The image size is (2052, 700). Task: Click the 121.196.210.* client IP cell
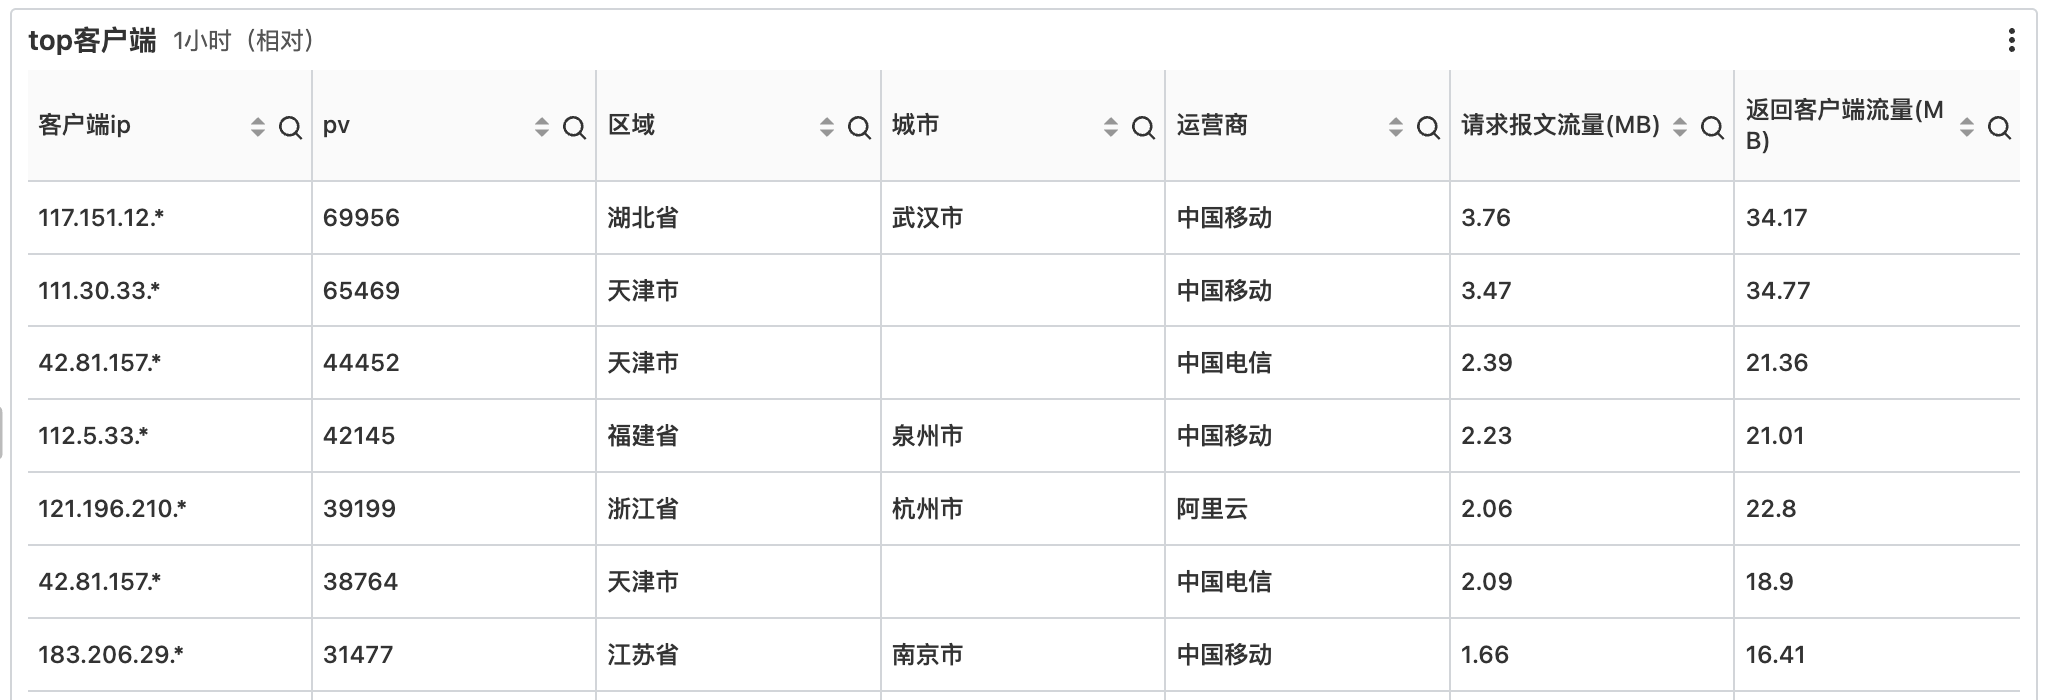tap(112, 509)
